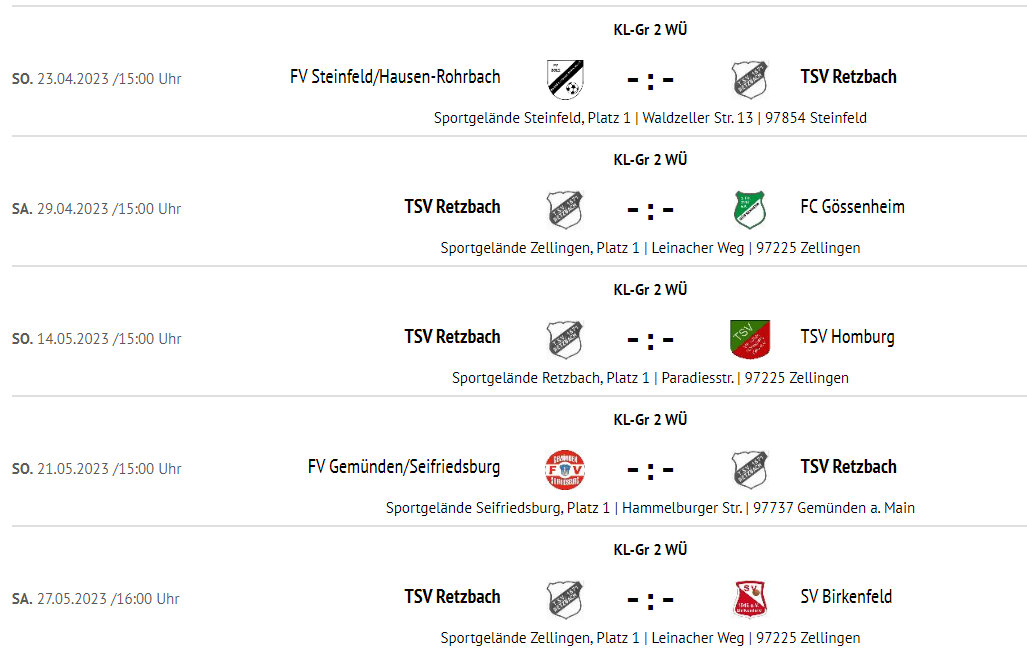The height and width of the screenshot is (656, 1027).
Task: Click TSV Retzbach crest in 27.05.2023 match
Action: (x=565, y=599)
